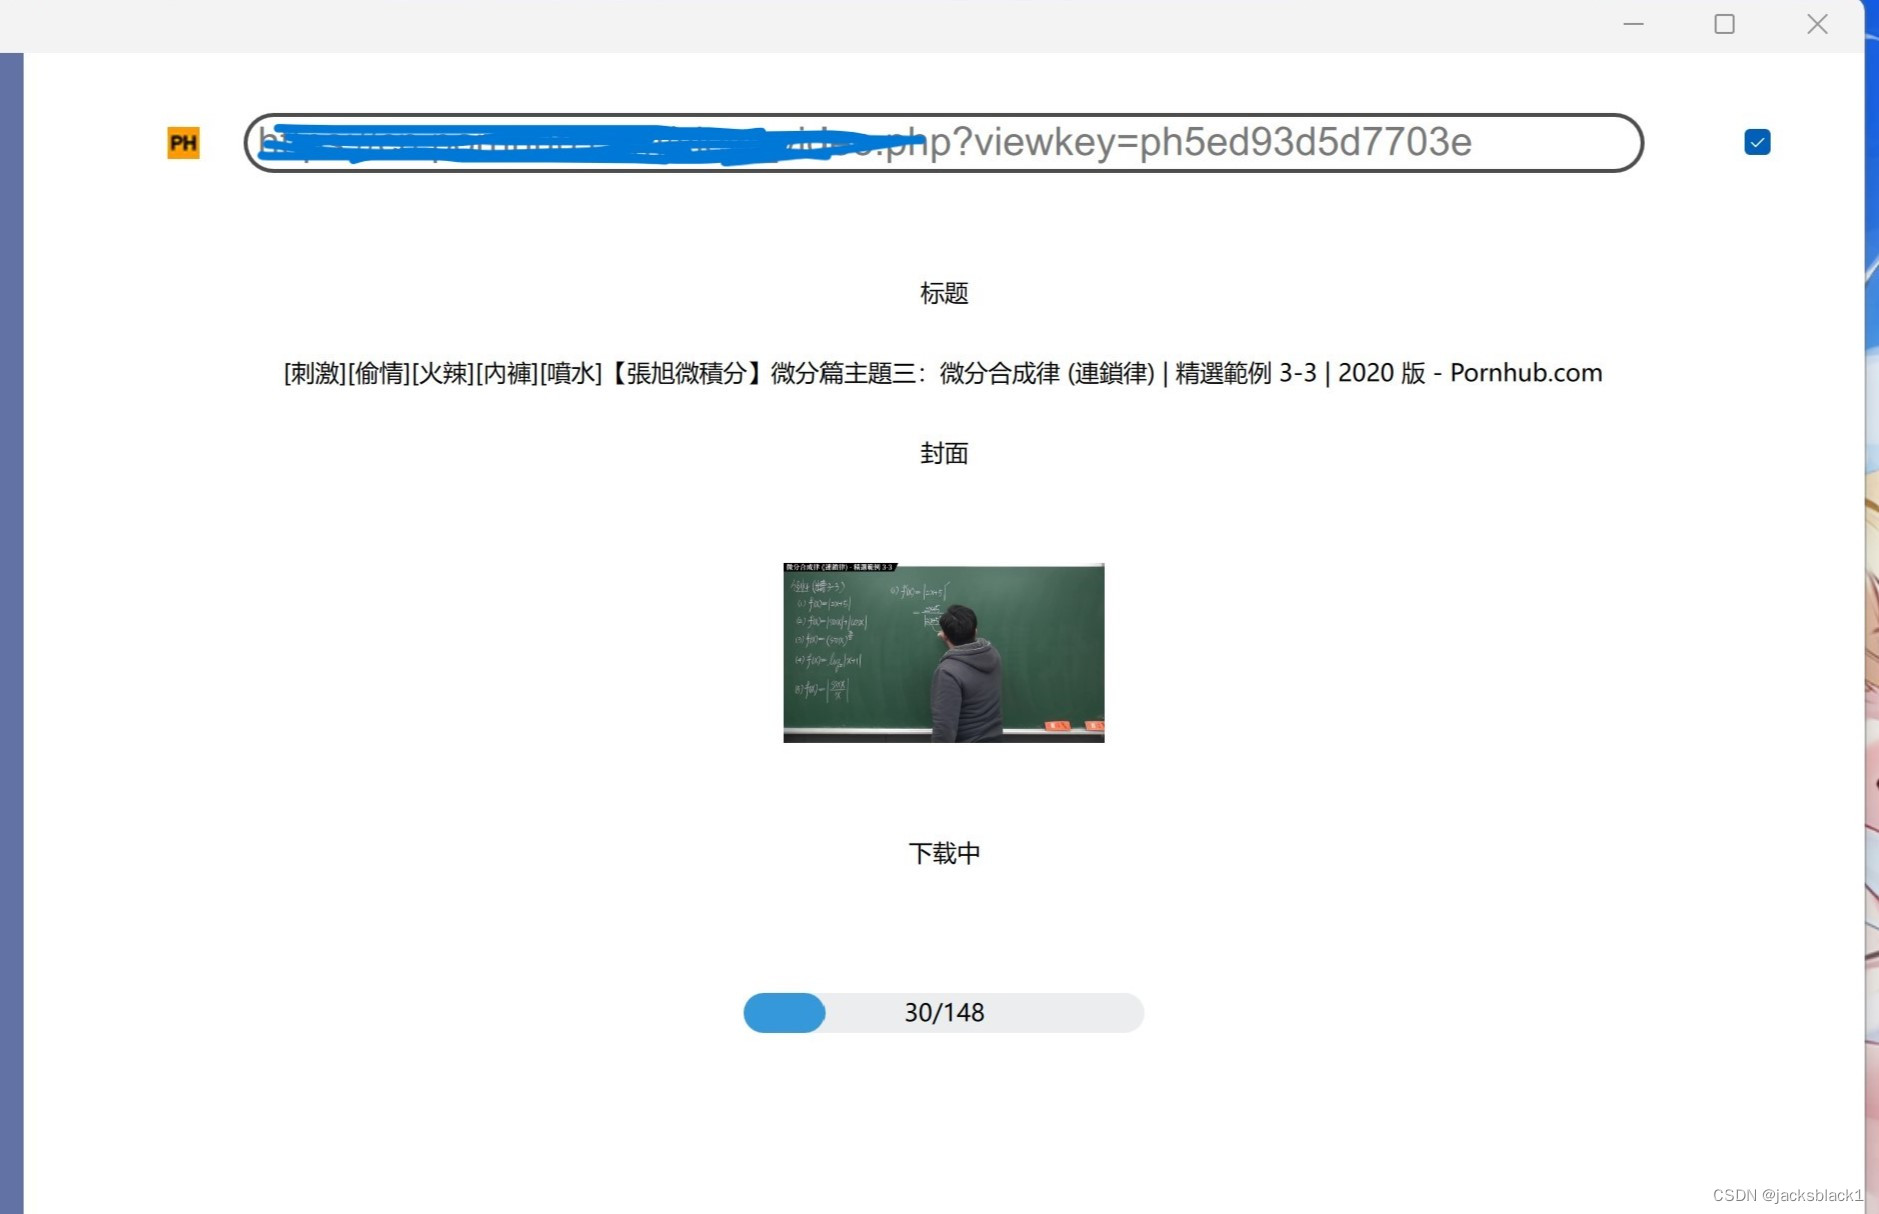Viewport: 1879px width, 1214px height.
Task: Open the blackboard cover thumbnail
Action: 944,653
